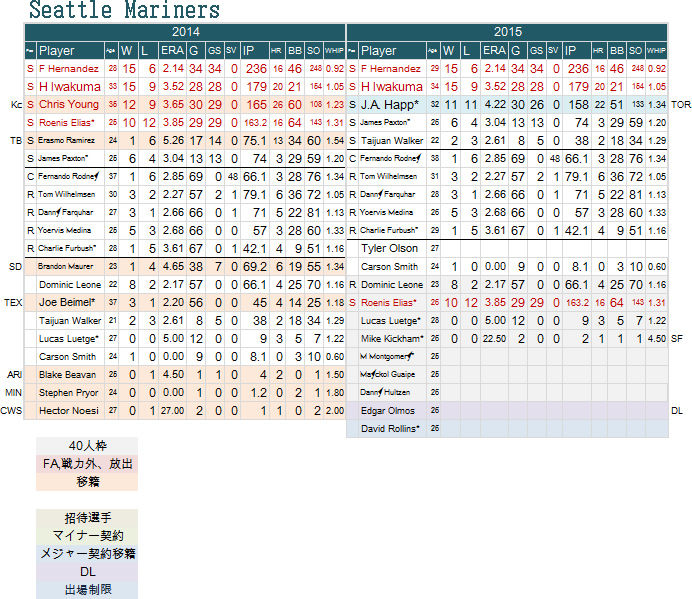
Task: Select Edgar Olmos player name
Action: click(388, 411)
